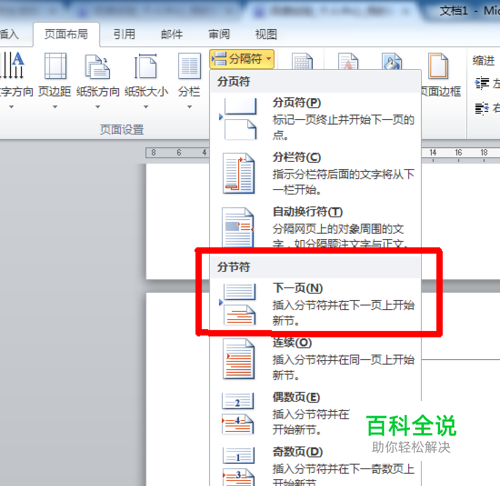Click the 缩进 indent label
This screenshot has width=500, height=486.
484,61
